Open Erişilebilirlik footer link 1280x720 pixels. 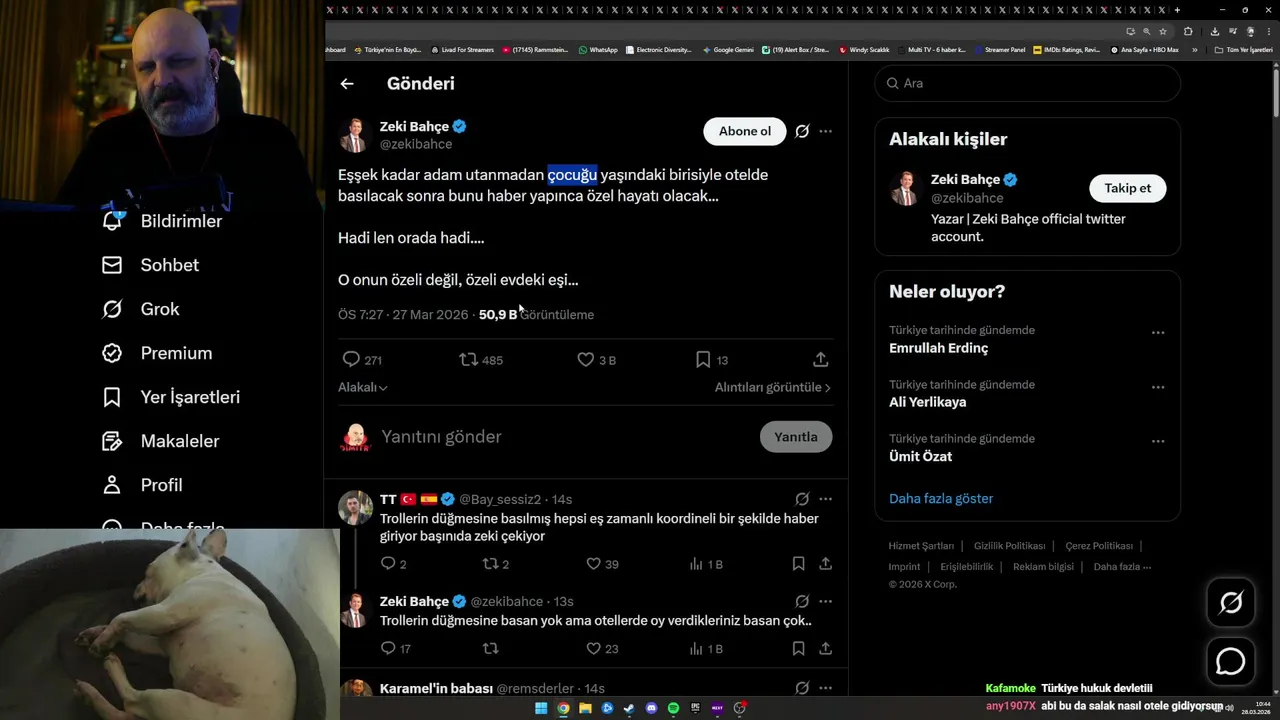pos(967,566)
